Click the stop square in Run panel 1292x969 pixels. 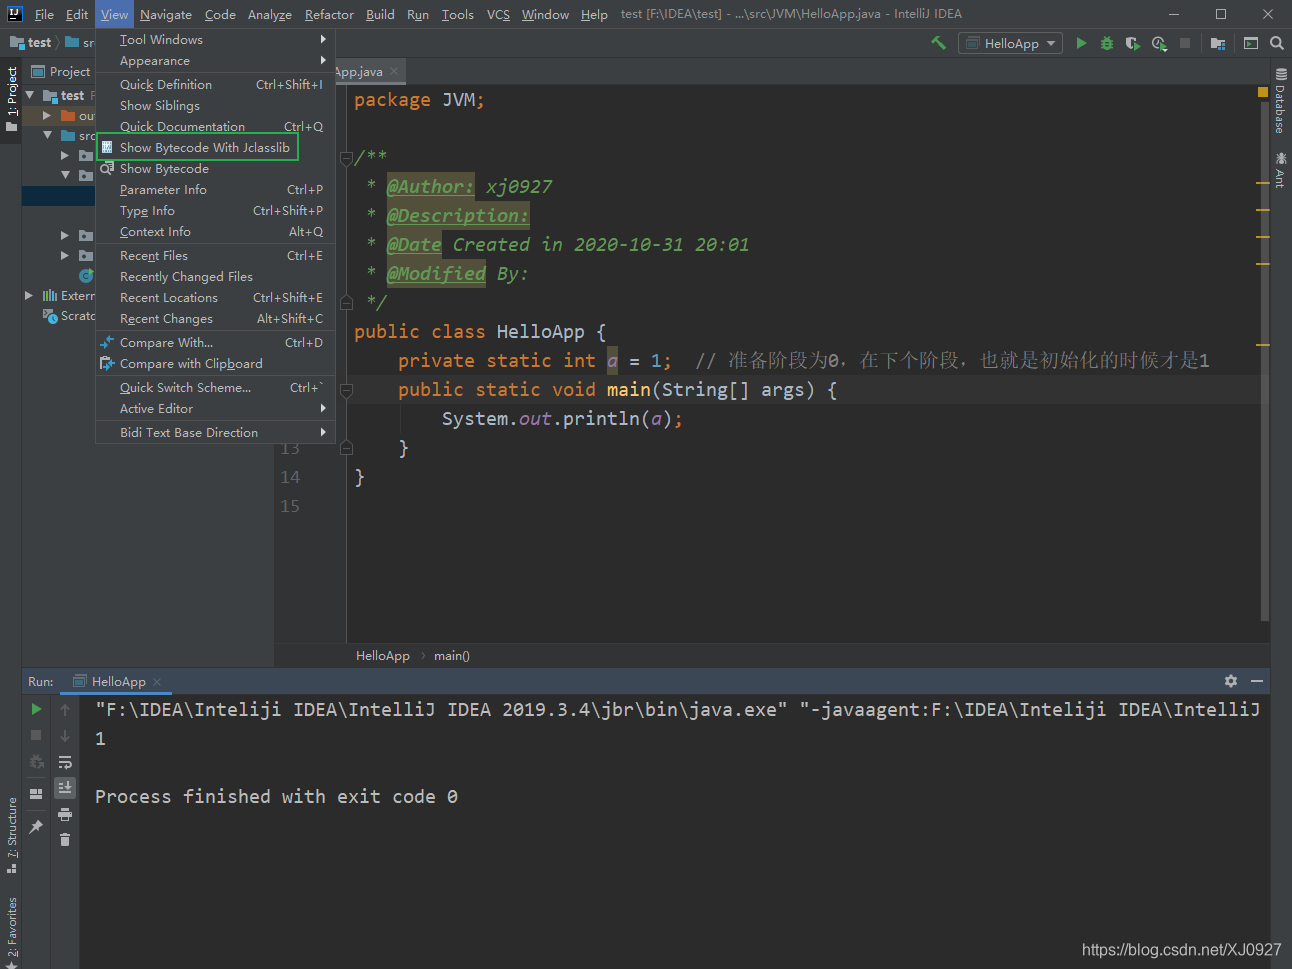click(x=36, y=735)
